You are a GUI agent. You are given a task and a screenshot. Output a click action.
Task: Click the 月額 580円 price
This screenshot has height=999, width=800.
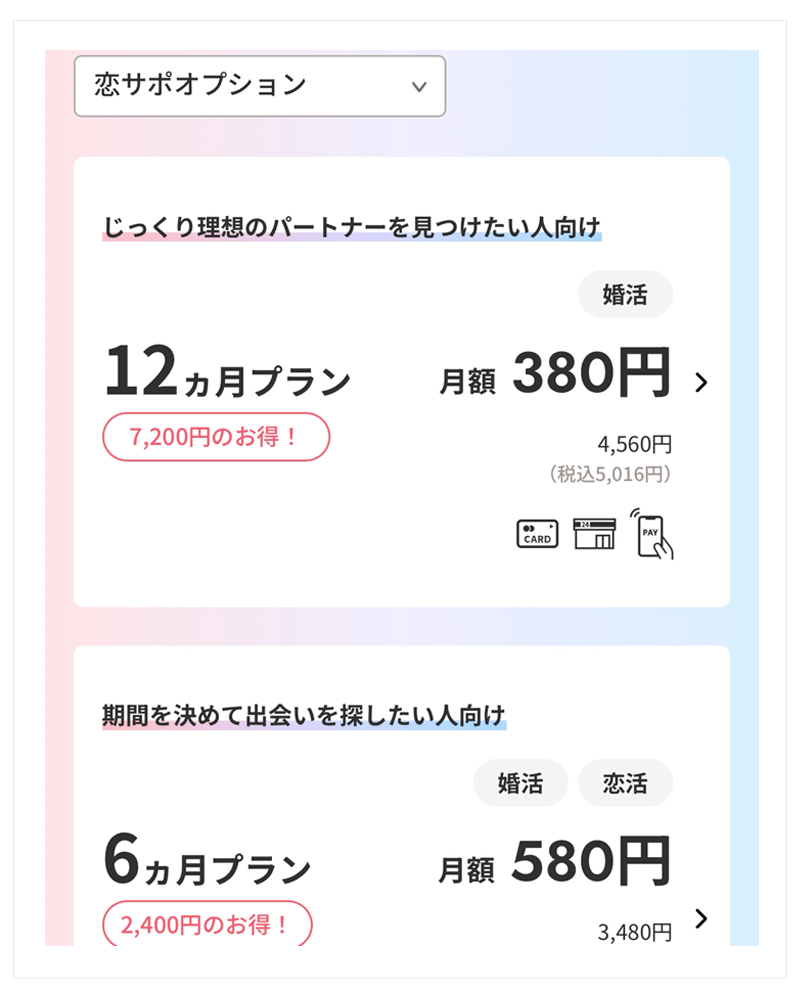[555, 863]
